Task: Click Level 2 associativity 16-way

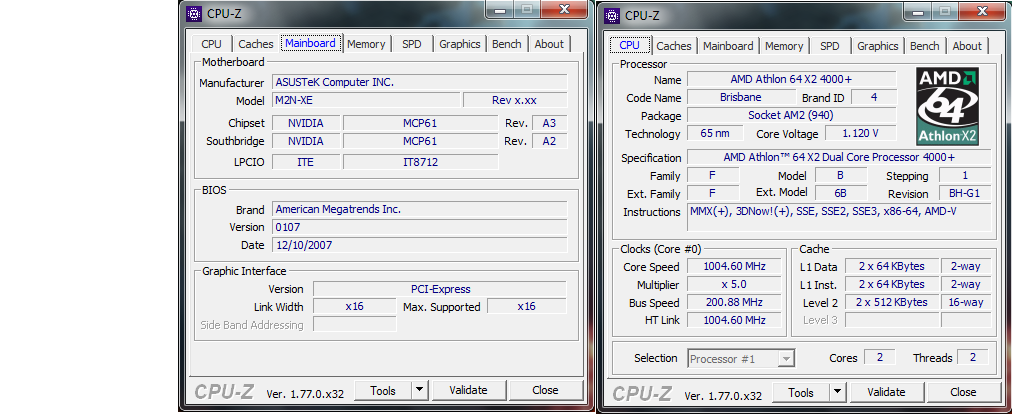Action: 966,302
